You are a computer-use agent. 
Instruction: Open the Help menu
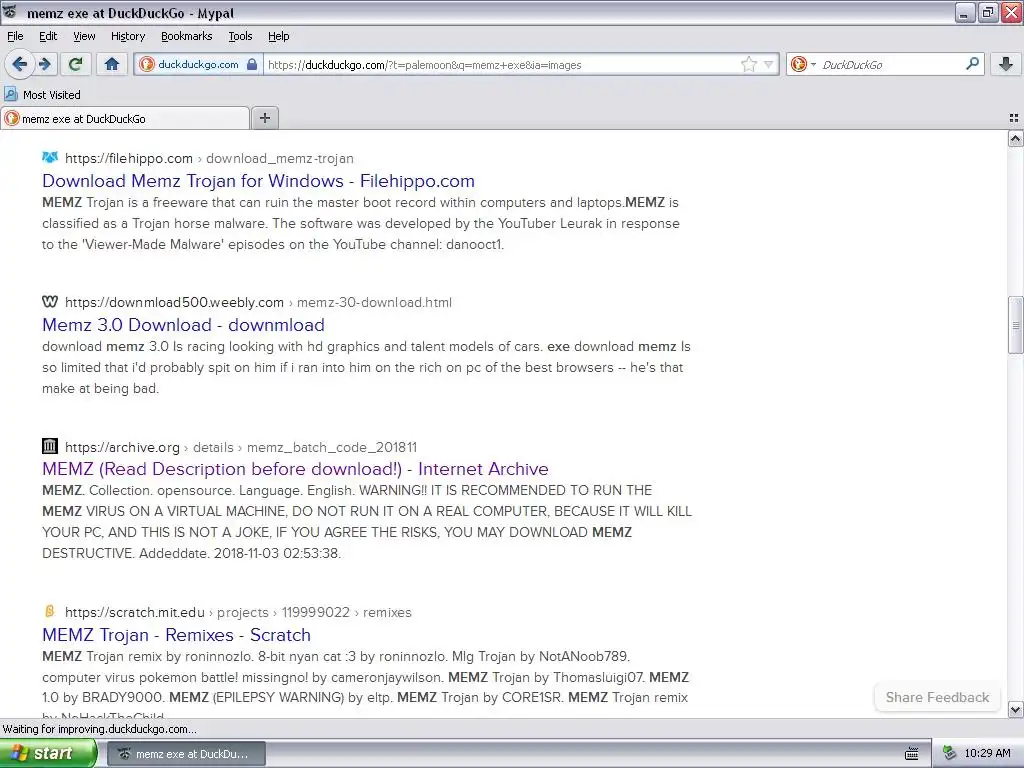[x=278, y=36]
